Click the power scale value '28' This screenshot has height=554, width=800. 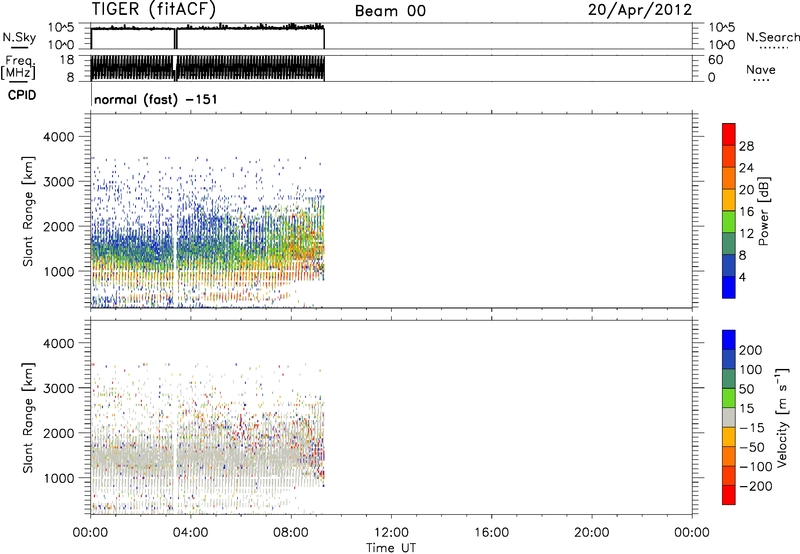click(746, 146)
